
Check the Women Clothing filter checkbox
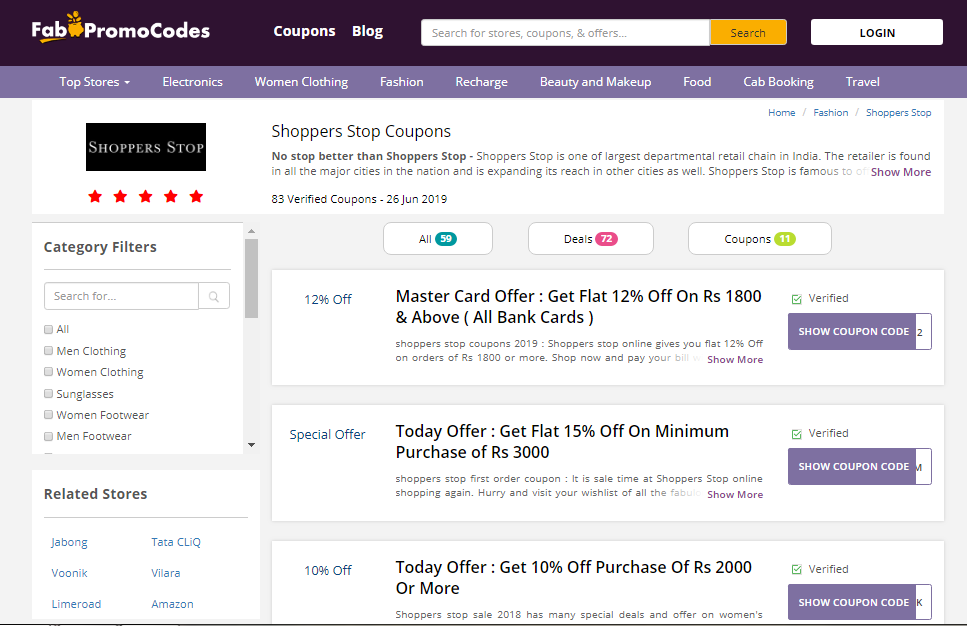pos(48,372)
